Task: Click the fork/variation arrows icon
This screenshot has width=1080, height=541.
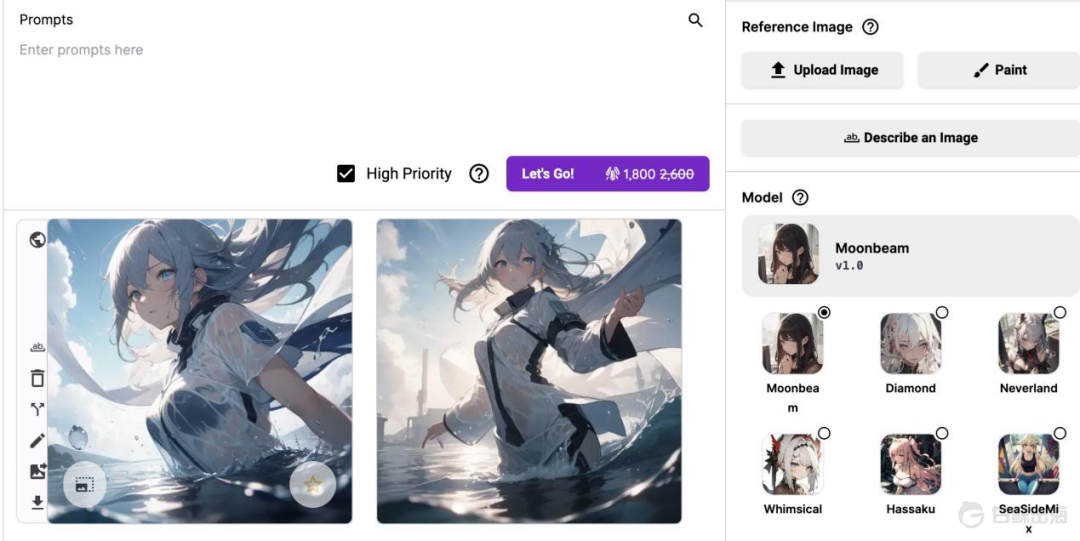Action: (x=37, y=409)
